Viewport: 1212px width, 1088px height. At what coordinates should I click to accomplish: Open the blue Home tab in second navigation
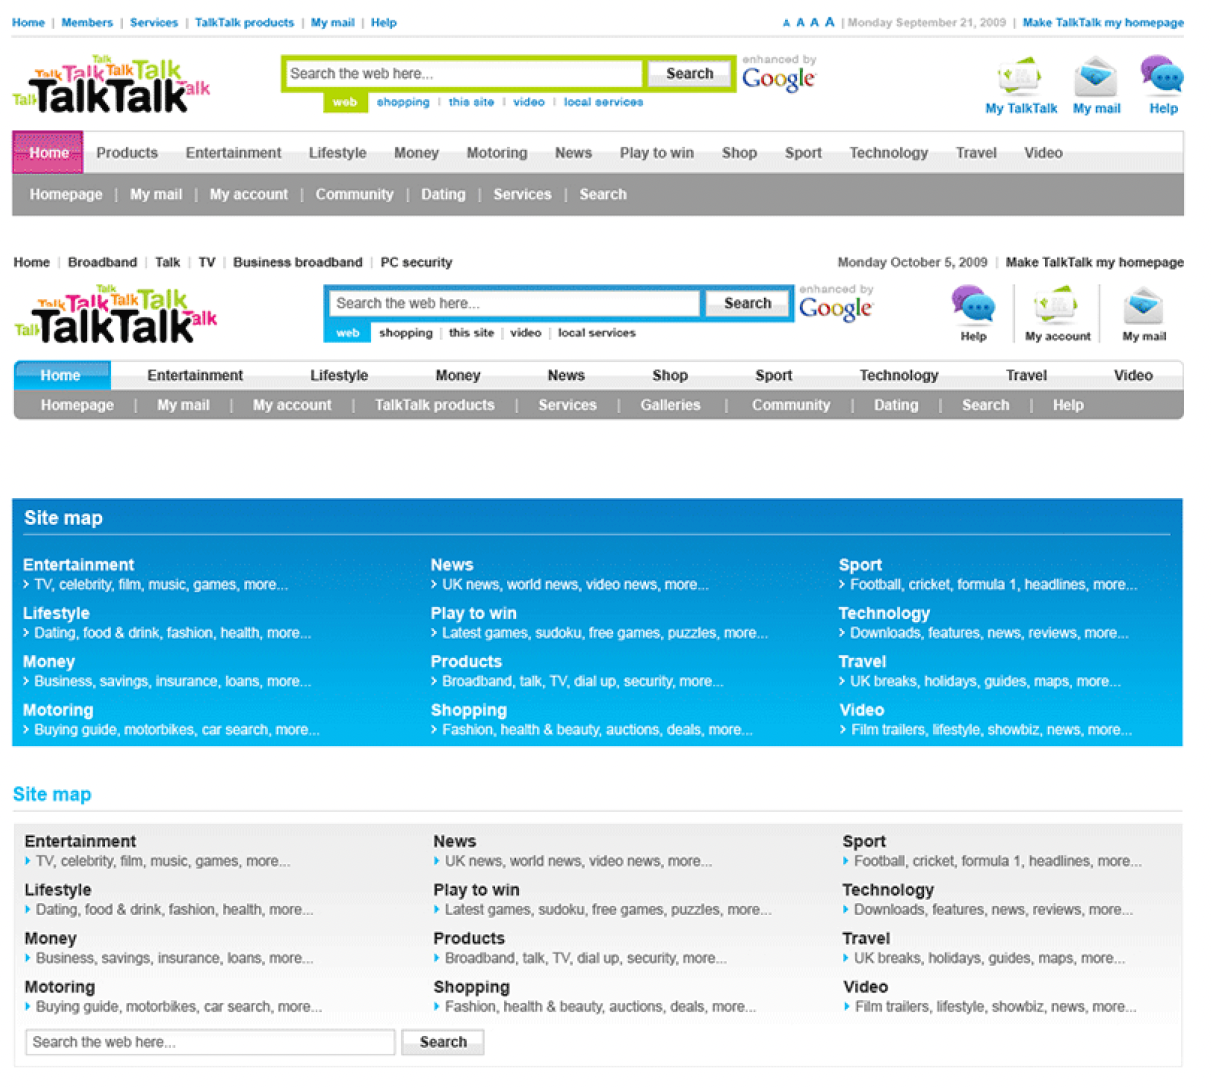61,375
